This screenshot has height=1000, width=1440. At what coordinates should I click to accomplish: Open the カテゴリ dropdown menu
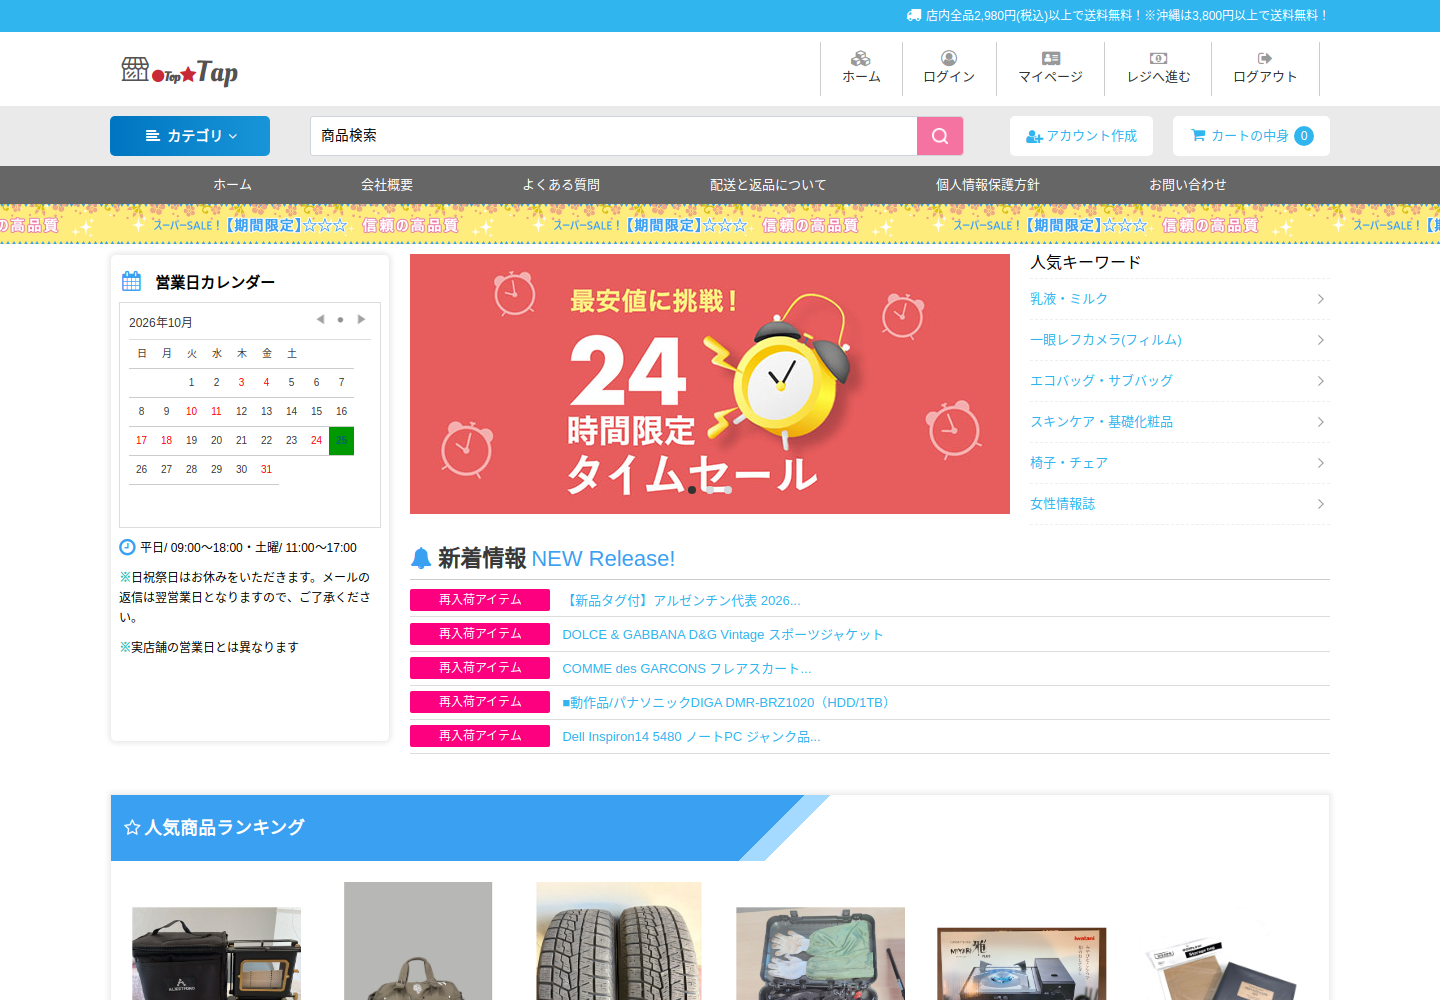point(190,136)
